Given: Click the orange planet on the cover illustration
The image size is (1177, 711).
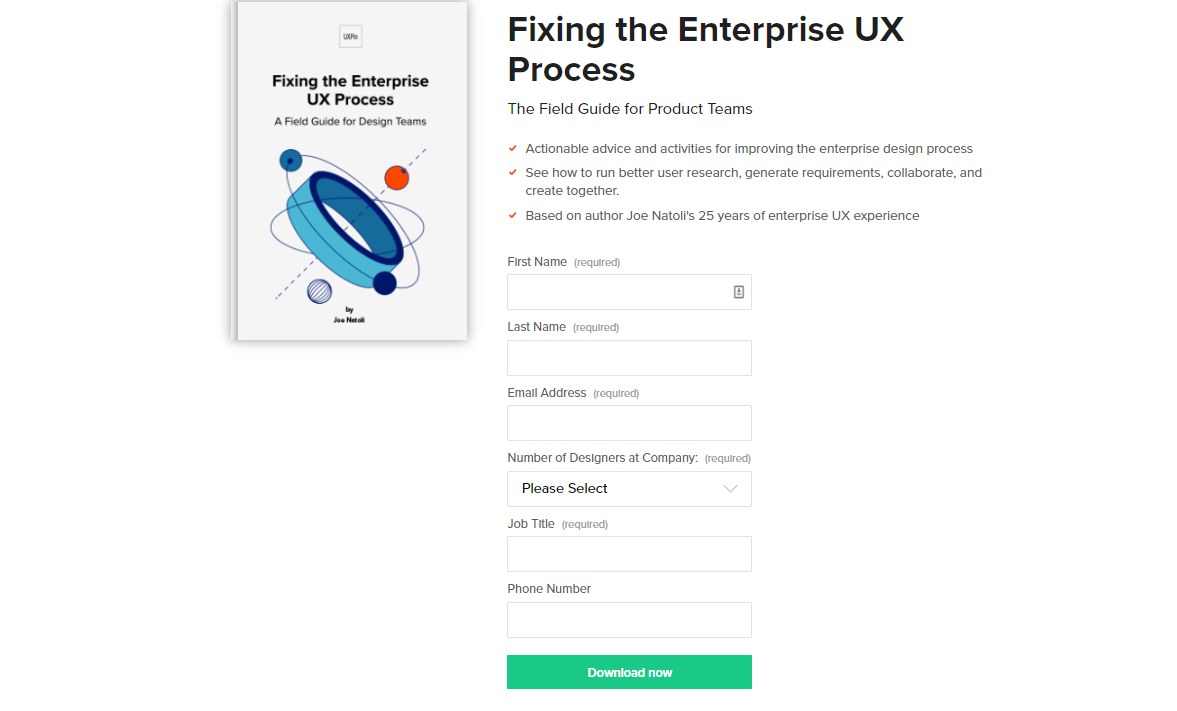Looking at the screenshot, I should [396, 178].
